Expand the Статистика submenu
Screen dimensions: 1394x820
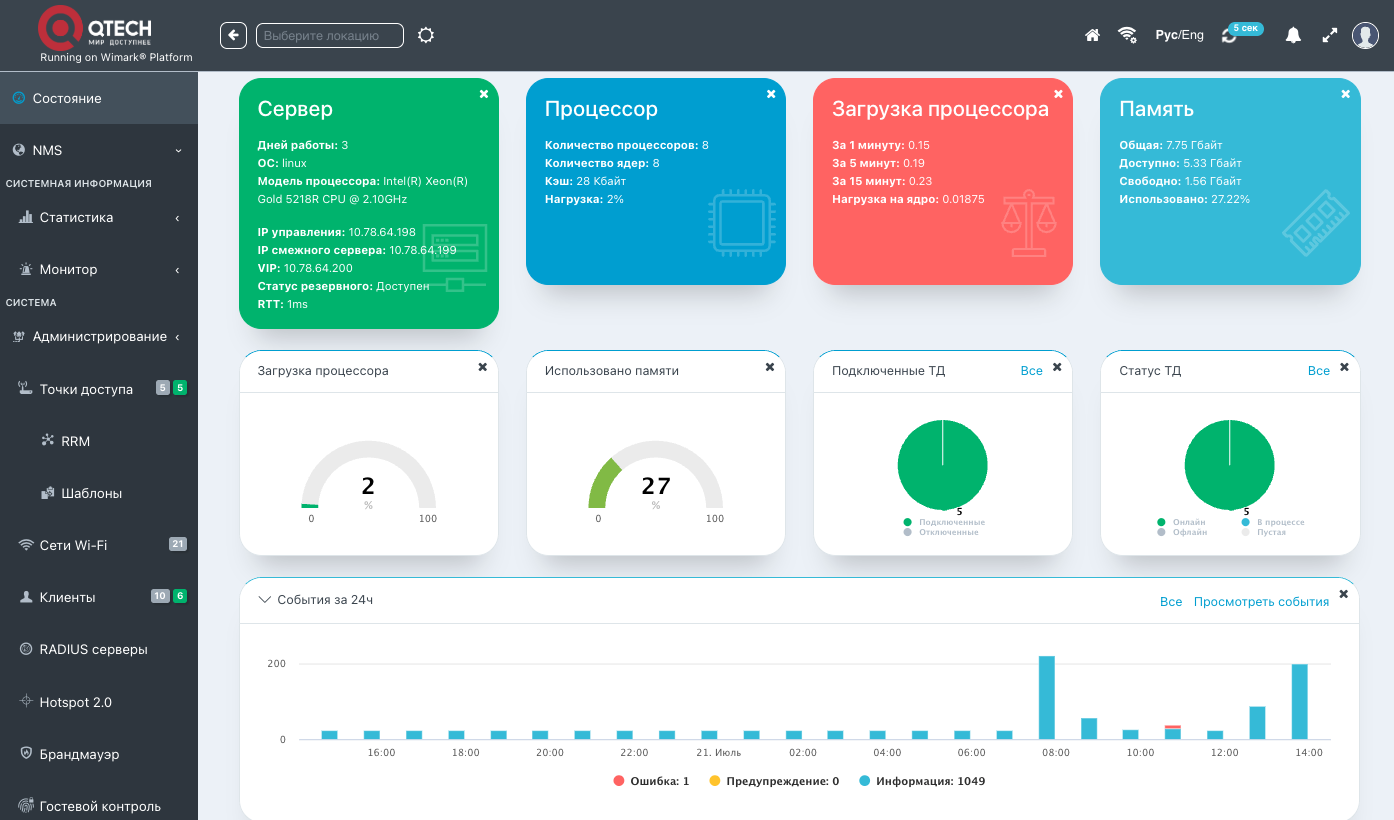tap(98, 217)
